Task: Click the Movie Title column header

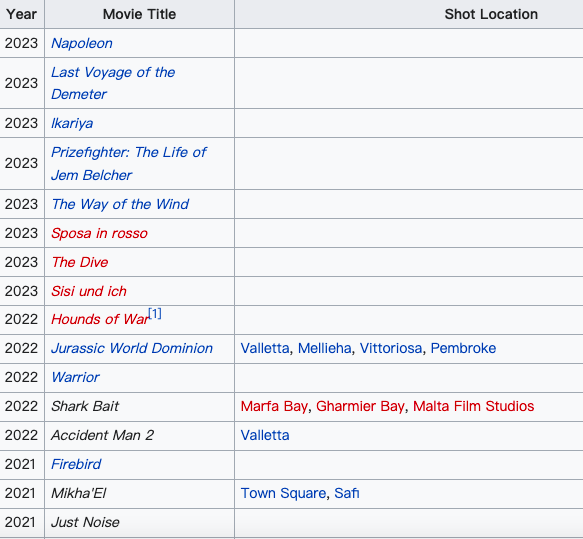Action: (x=139, y=14)
